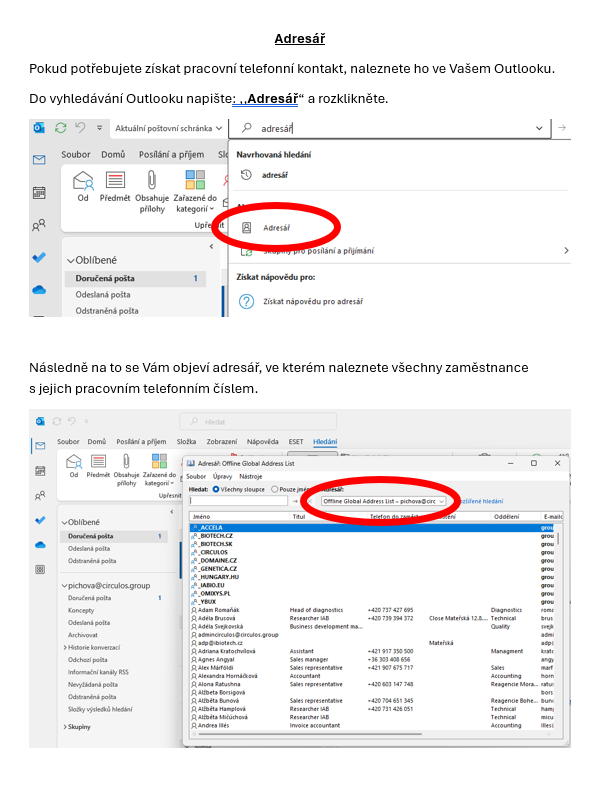Click the Mail icon in lower screenshot sidebar
Viewport: 598px width, 804px height.
(40, 446)
